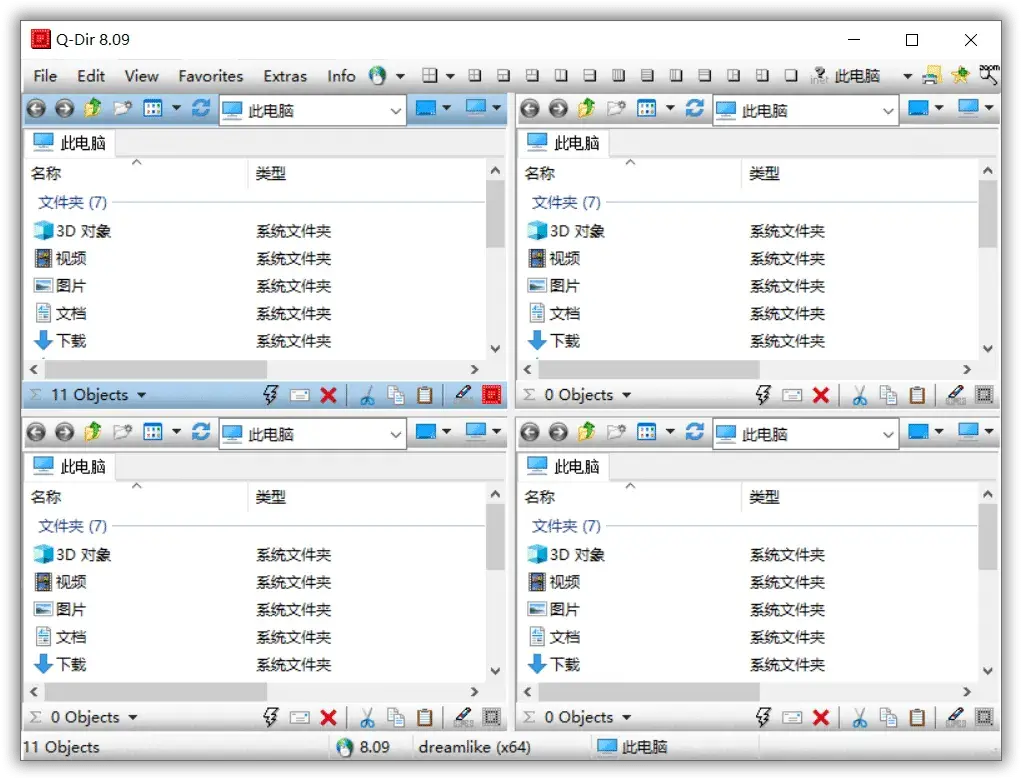The width and height of the screenshot is (1022, 781).
Task: Select 此电脑 tab in bottom-right pane
Action: (563, 466)
